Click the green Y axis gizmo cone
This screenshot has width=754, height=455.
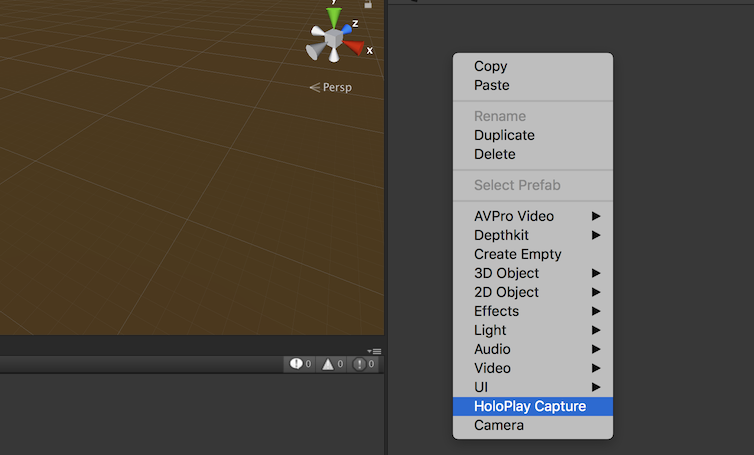[334, 18]
